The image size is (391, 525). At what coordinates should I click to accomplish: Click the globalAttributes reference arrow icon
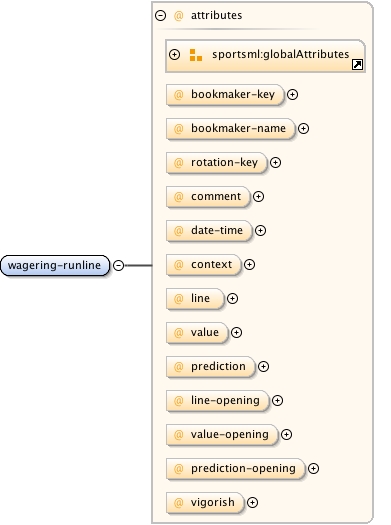pyautogui.click(x=357, y=64)
